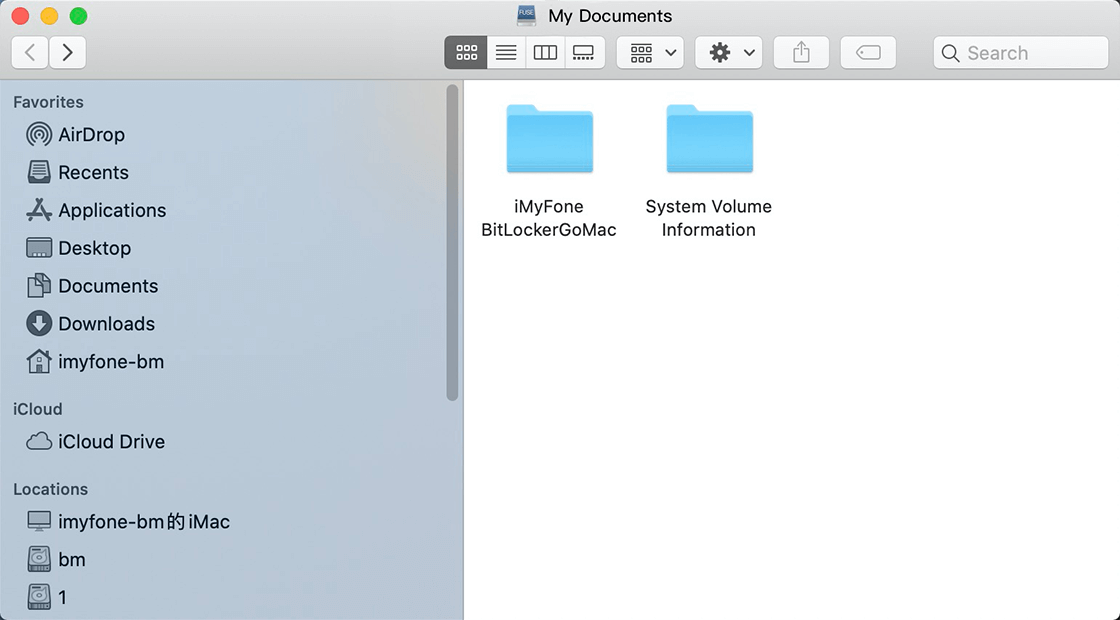Open the System Volume Information folder
This screenshot has width=1120, height=620.
click(708, 140)
